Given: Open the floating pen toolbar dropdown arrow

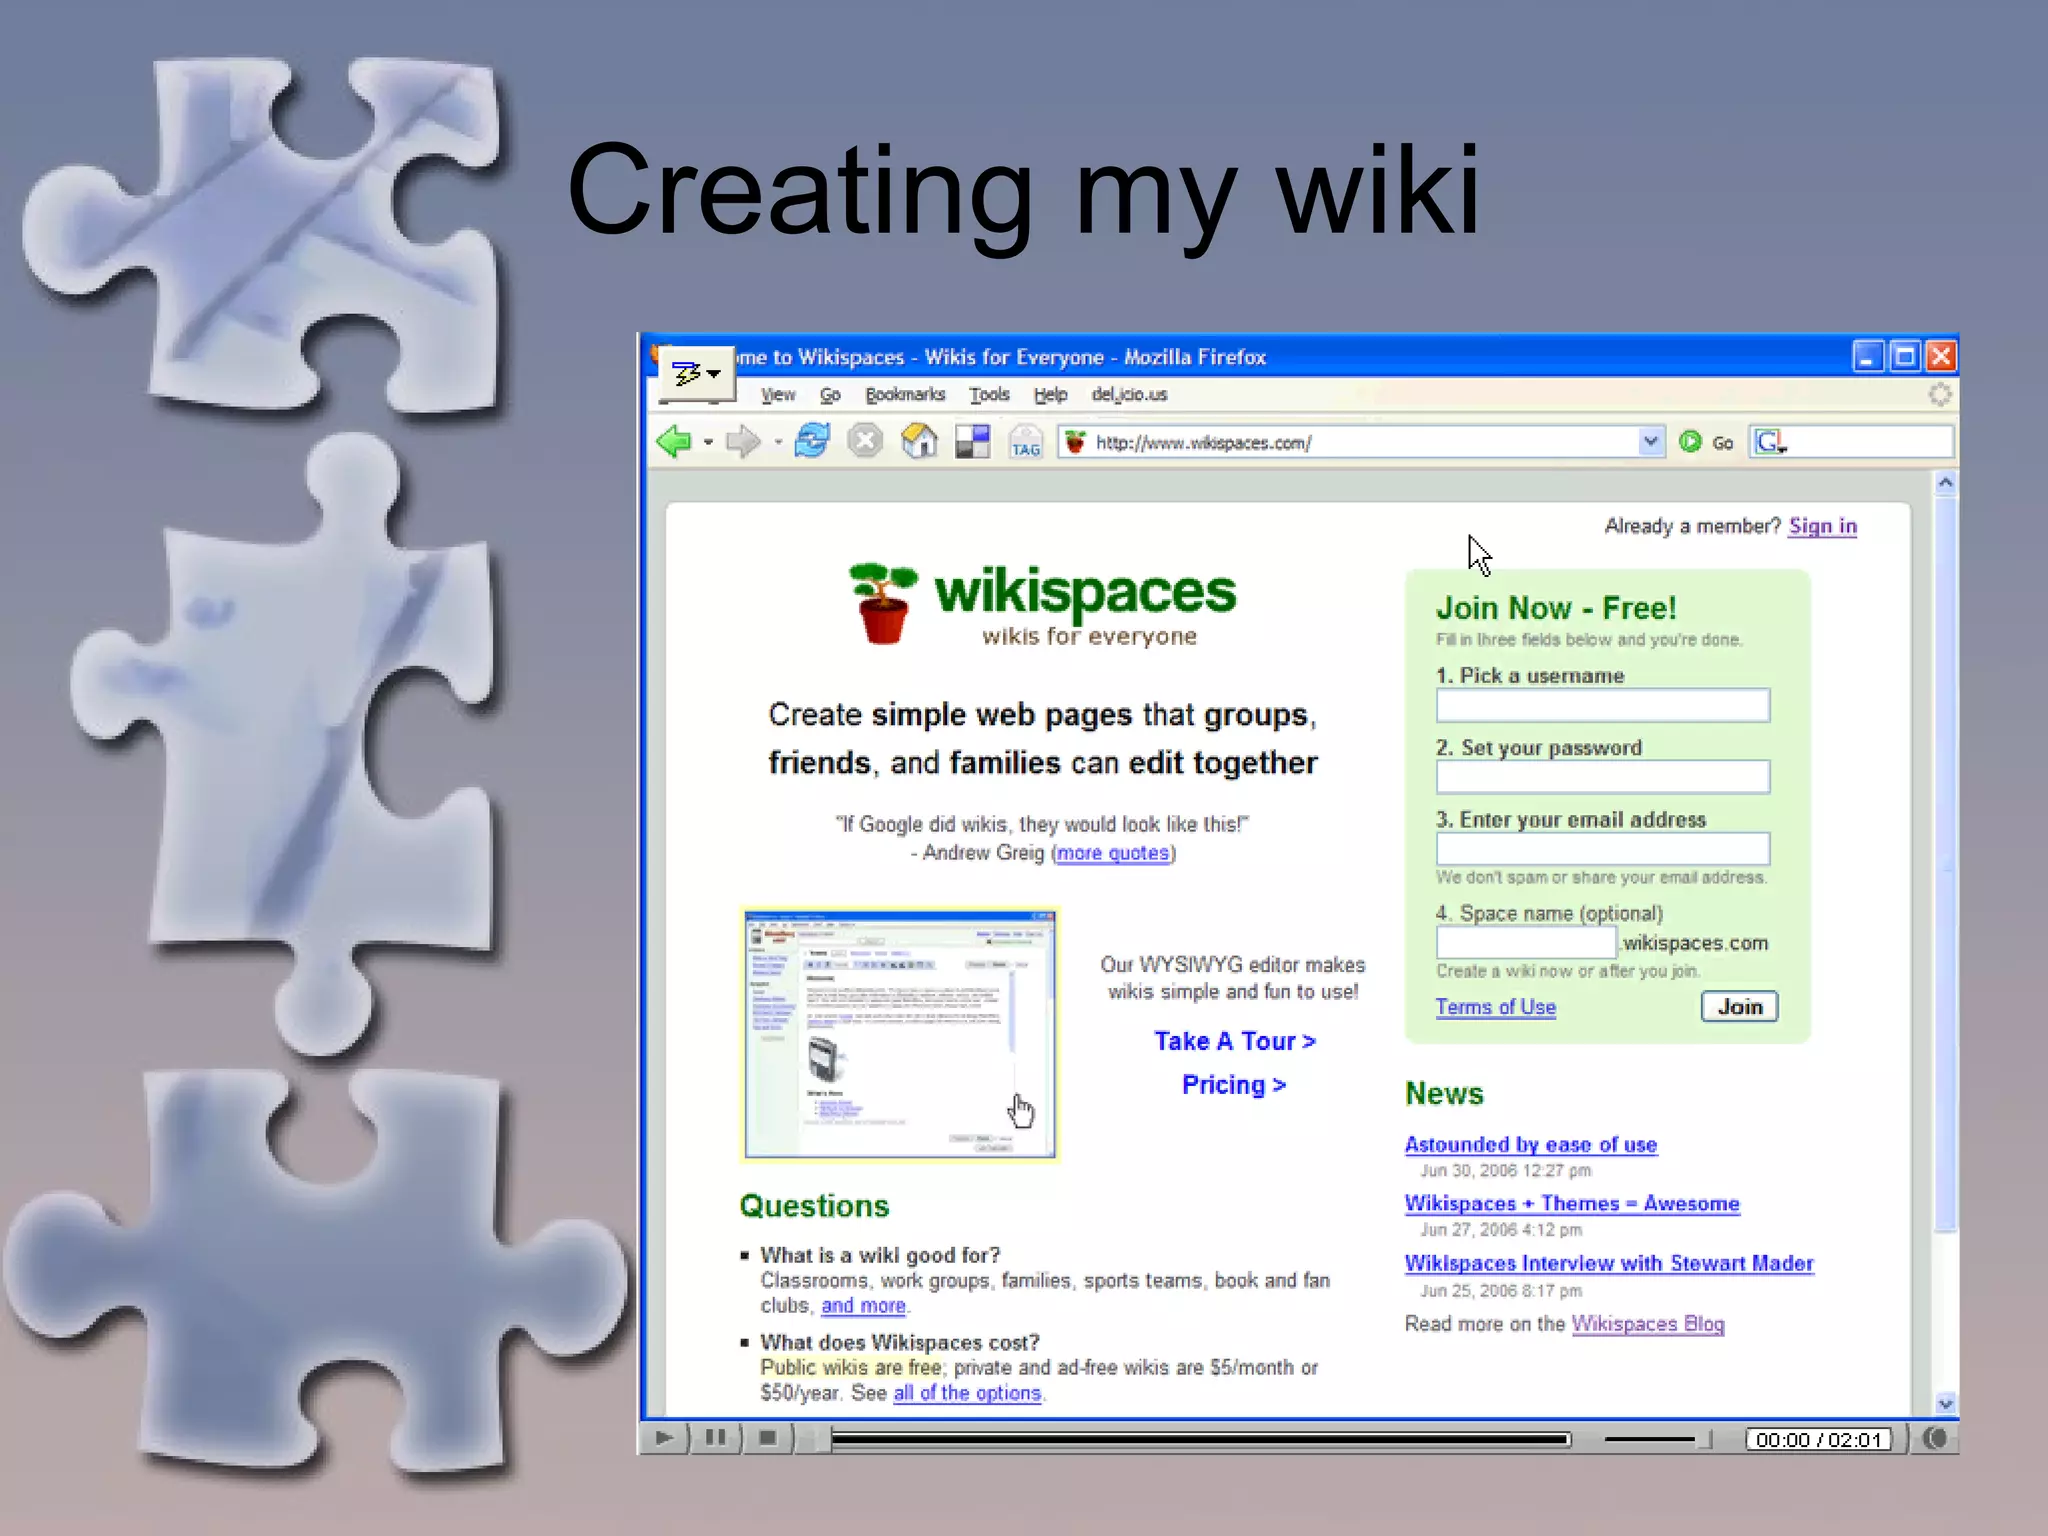Looking at the screenshot, I should (713, 374).
